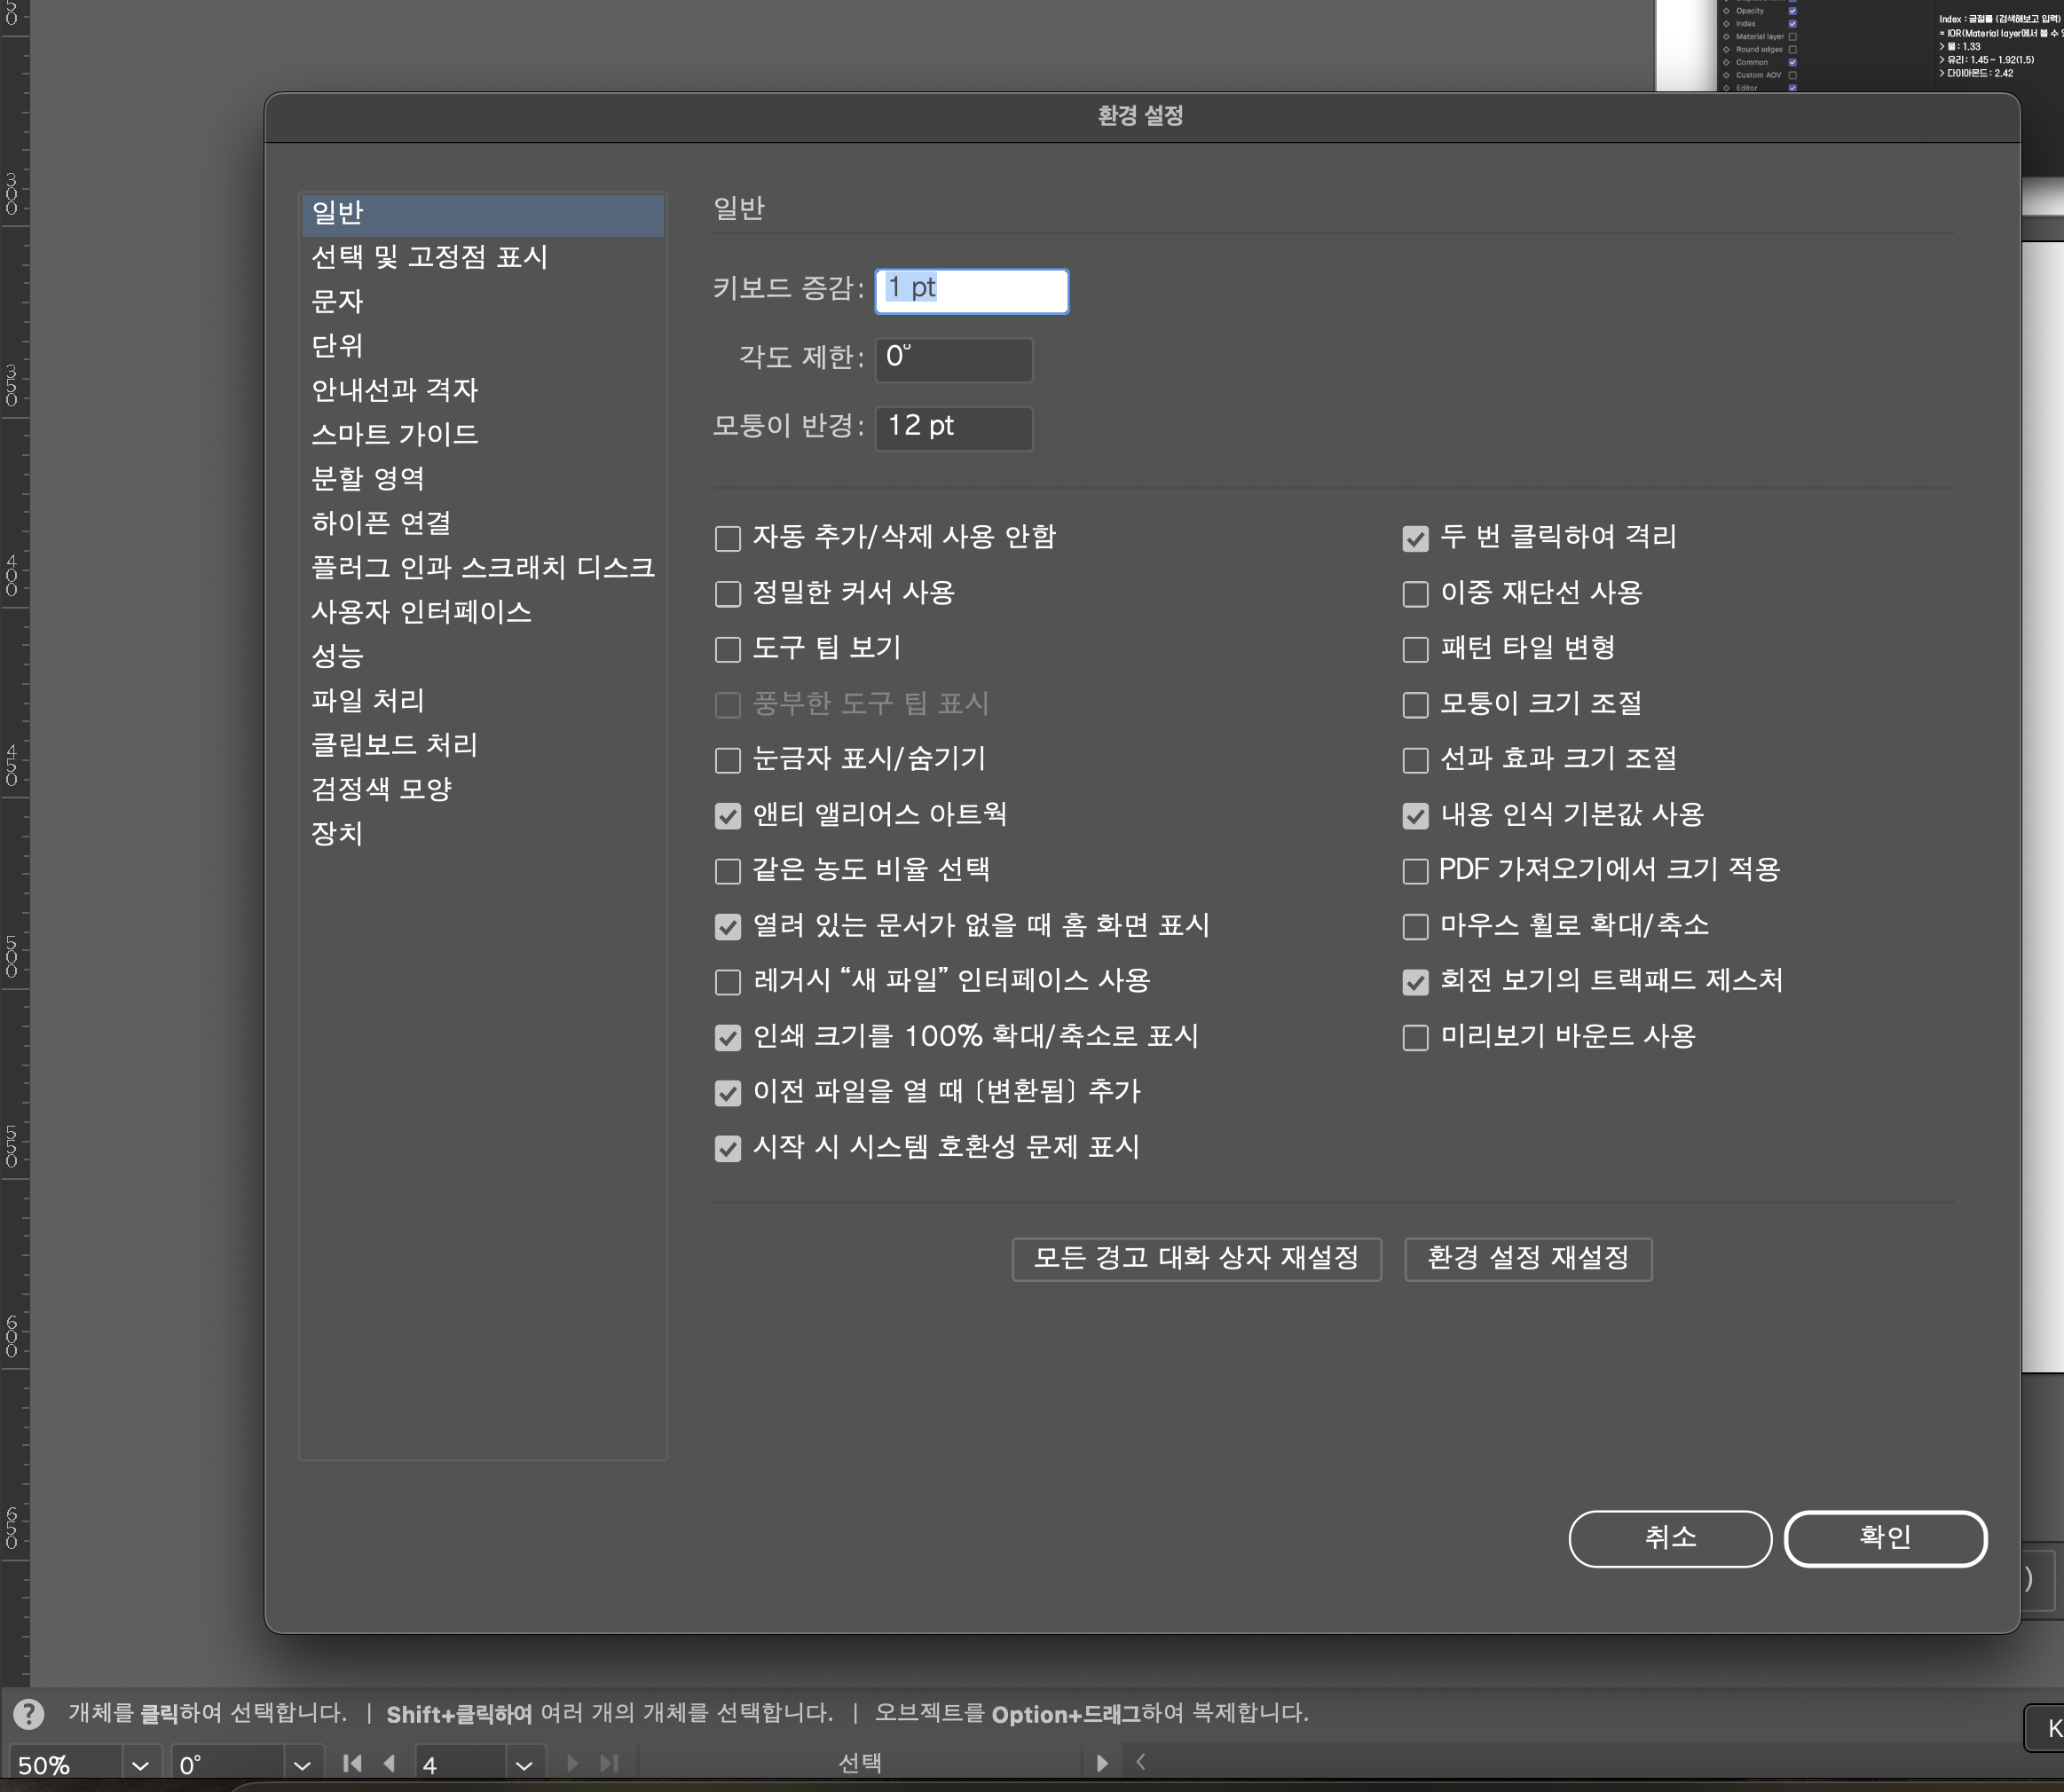Select the 단위 preferences category
2064x1792 pixels.
[x=337, y=346]
